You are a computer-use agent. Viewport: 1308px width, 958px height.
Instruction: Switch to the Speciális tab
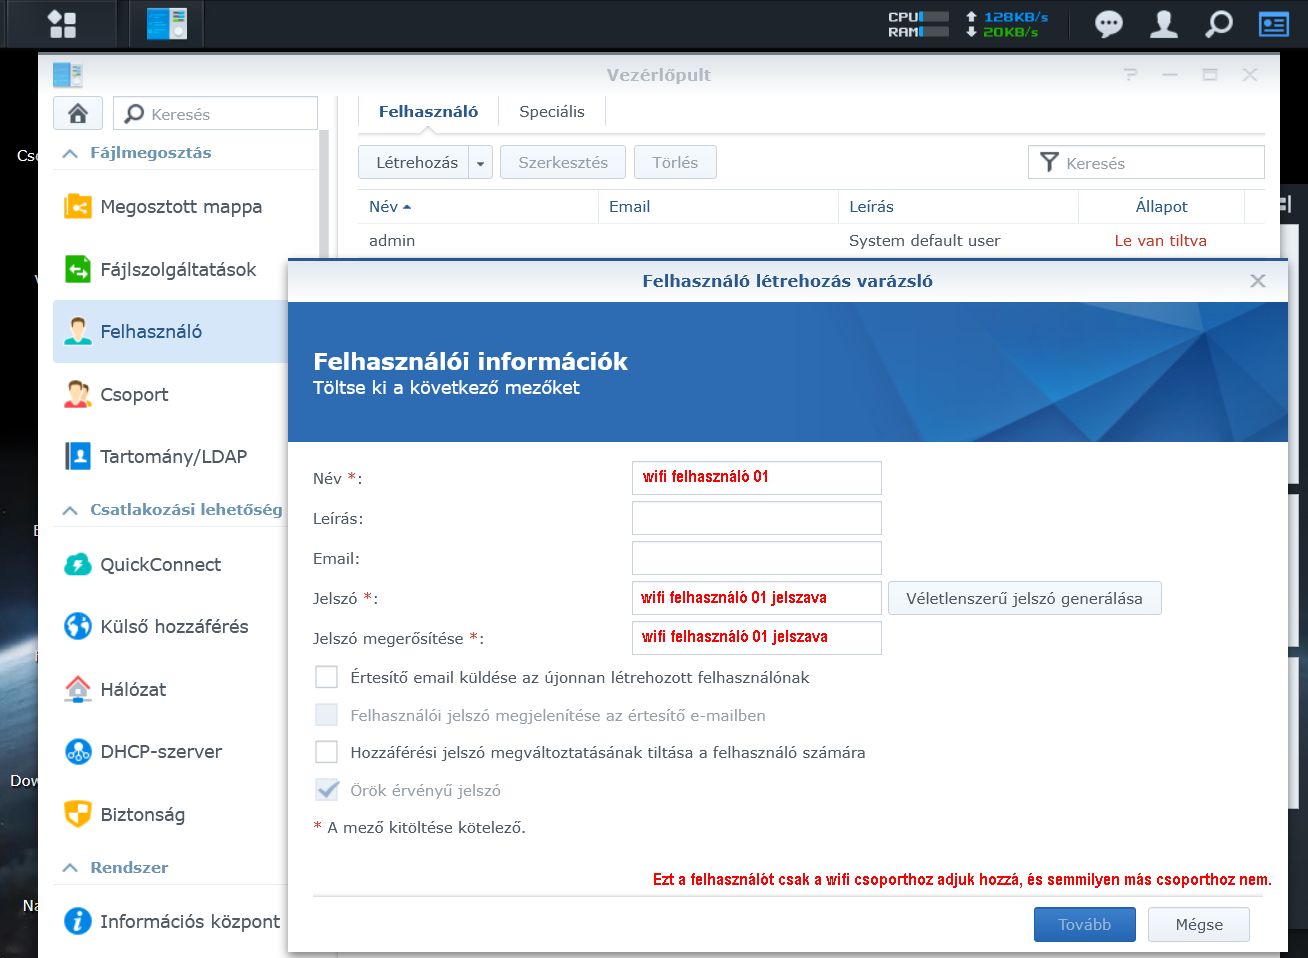[551, 112]
